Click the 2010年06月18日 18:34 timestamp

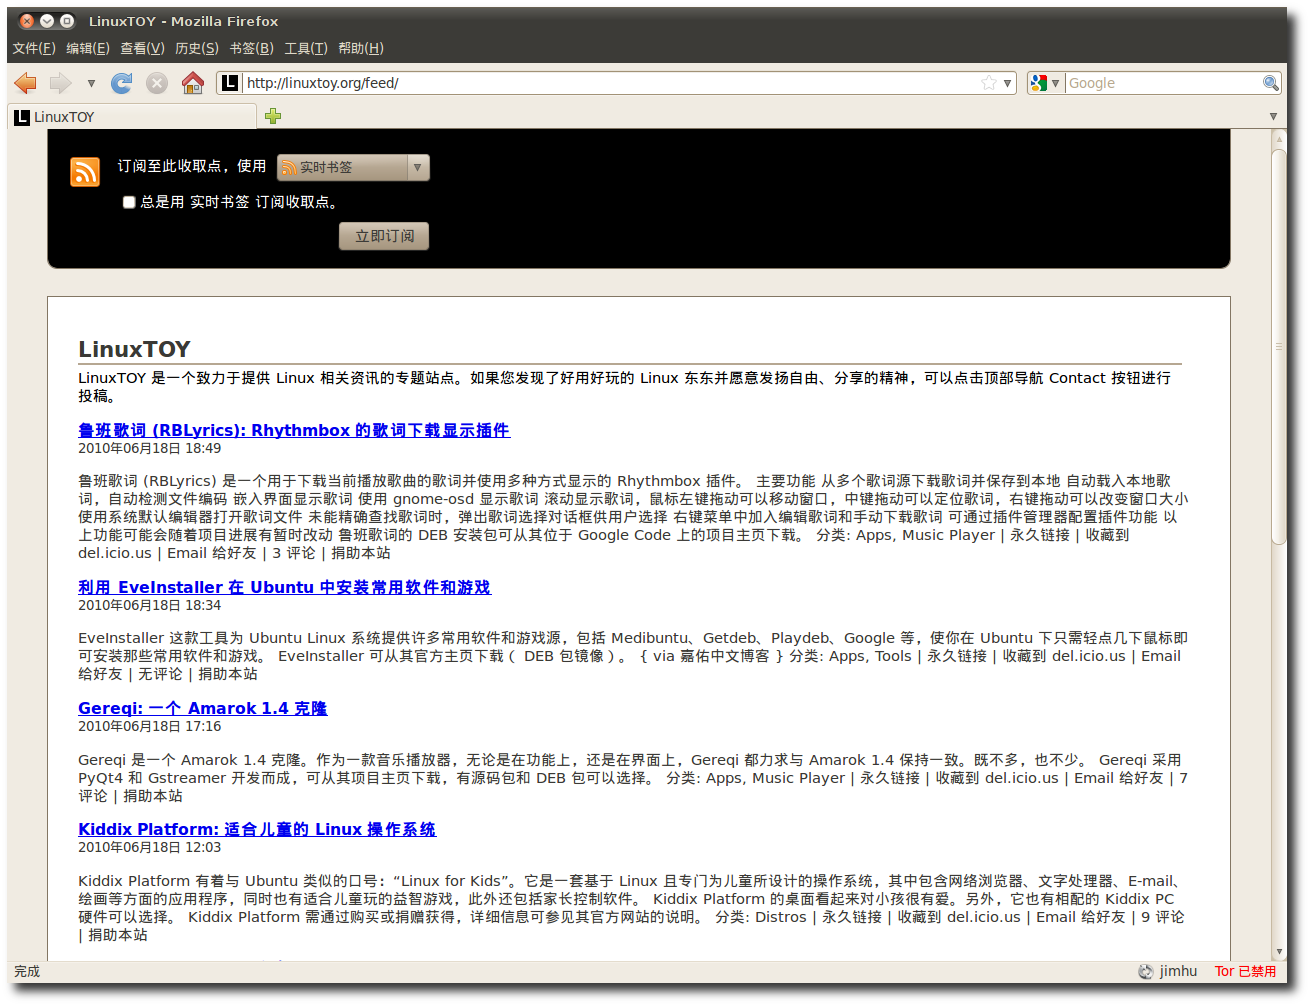[x=150, y=605]
